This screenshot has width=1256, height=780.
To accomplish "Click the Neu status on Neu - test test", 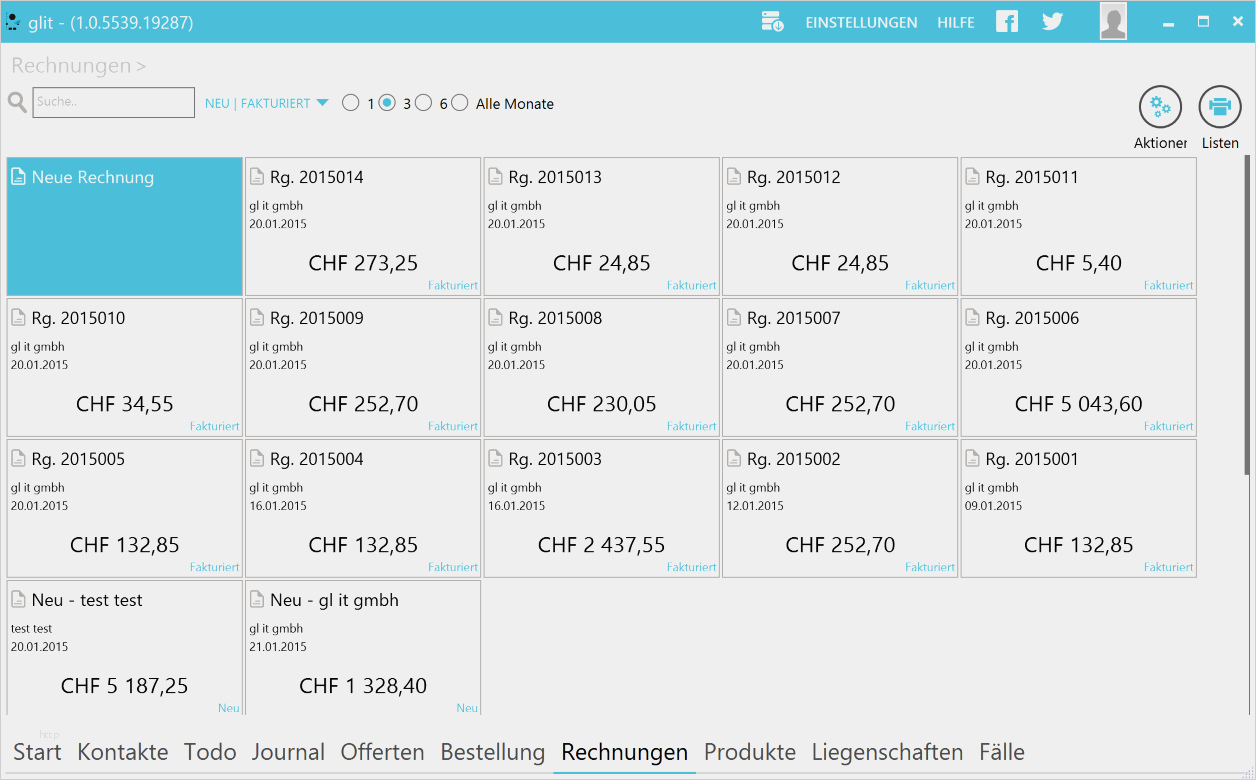I will [x=229, y=708].
